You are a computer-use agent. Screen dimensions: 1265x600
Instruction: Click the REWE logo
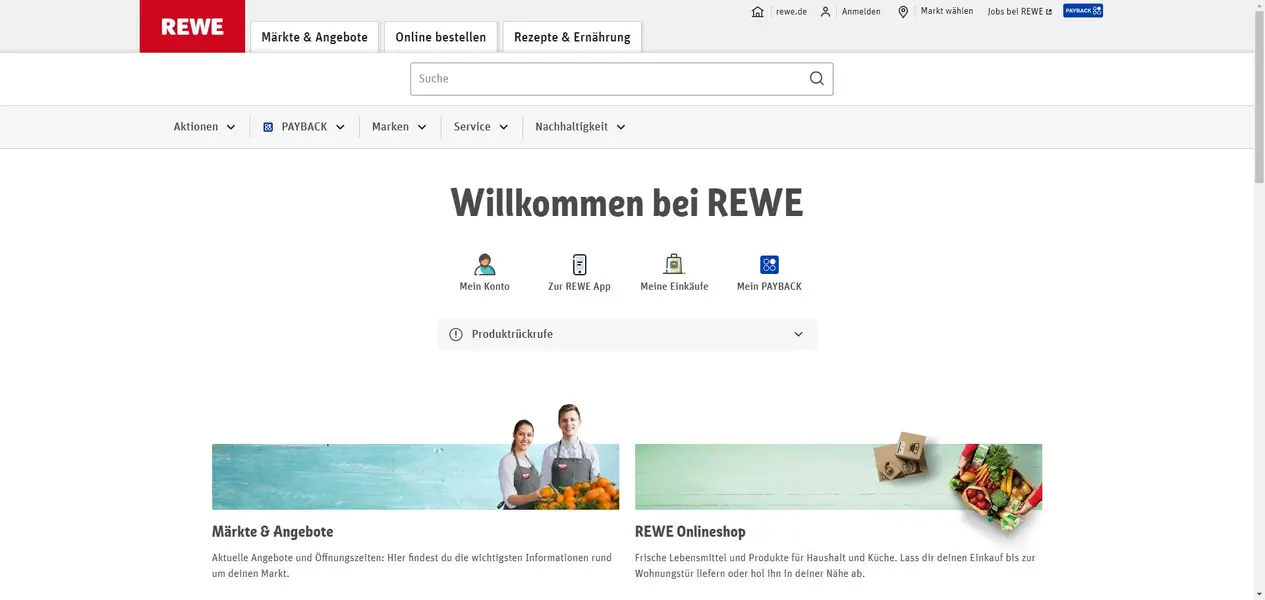[x=192, y=26]
